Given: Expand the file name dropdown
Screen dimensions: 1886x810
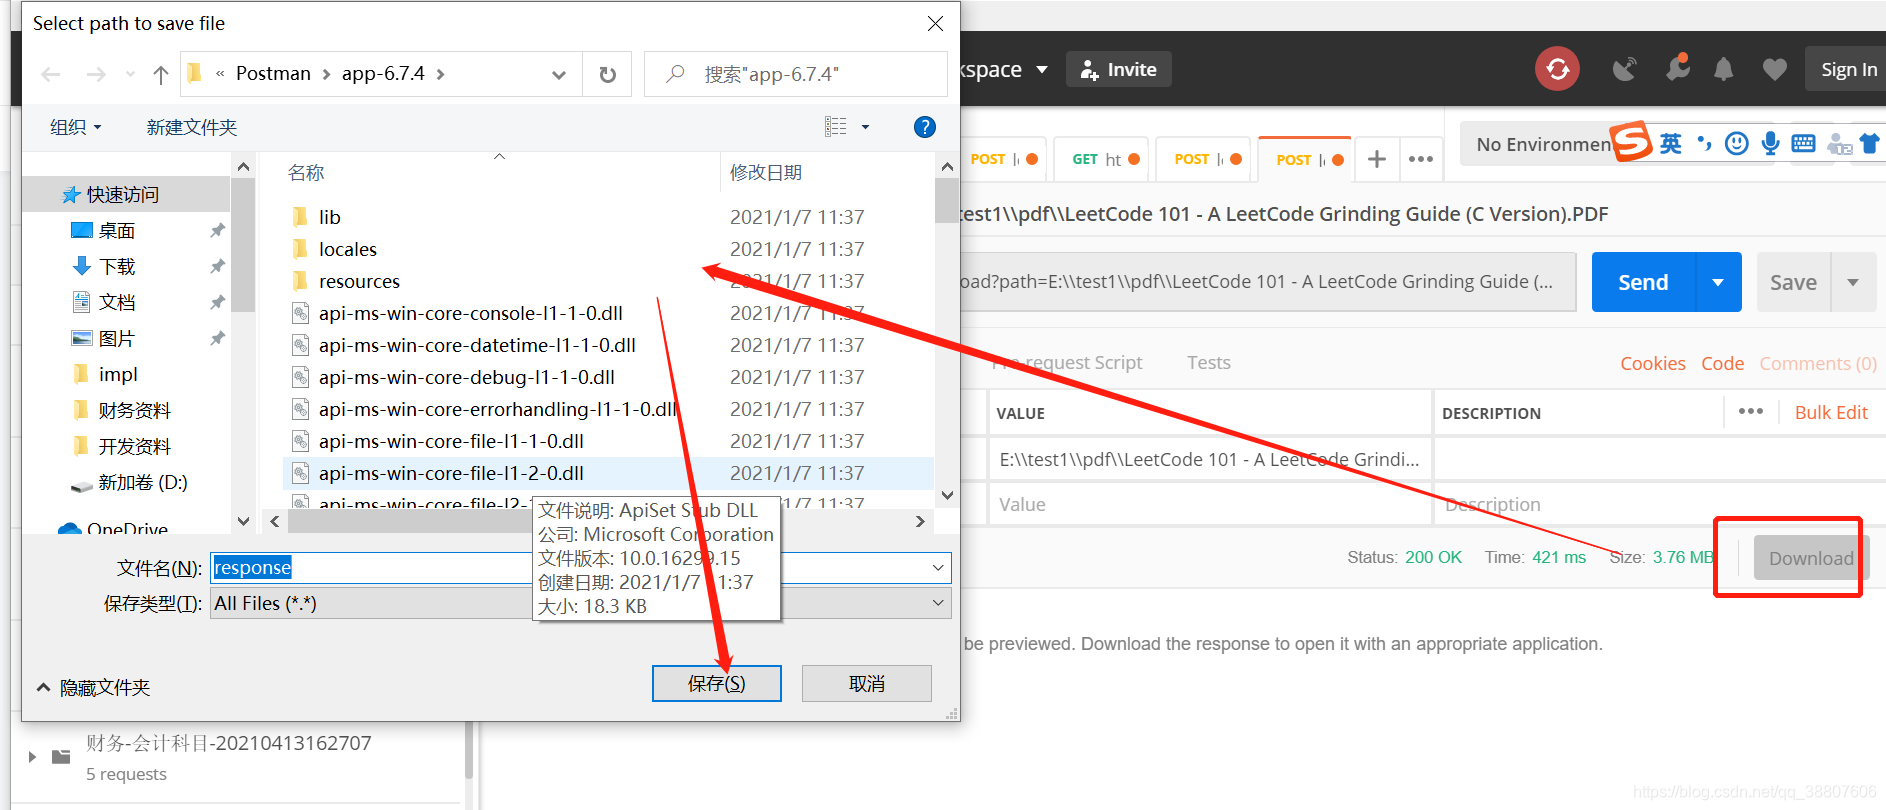Looking at the screenshot, I should pyautogui.click(x=938, y=568).
